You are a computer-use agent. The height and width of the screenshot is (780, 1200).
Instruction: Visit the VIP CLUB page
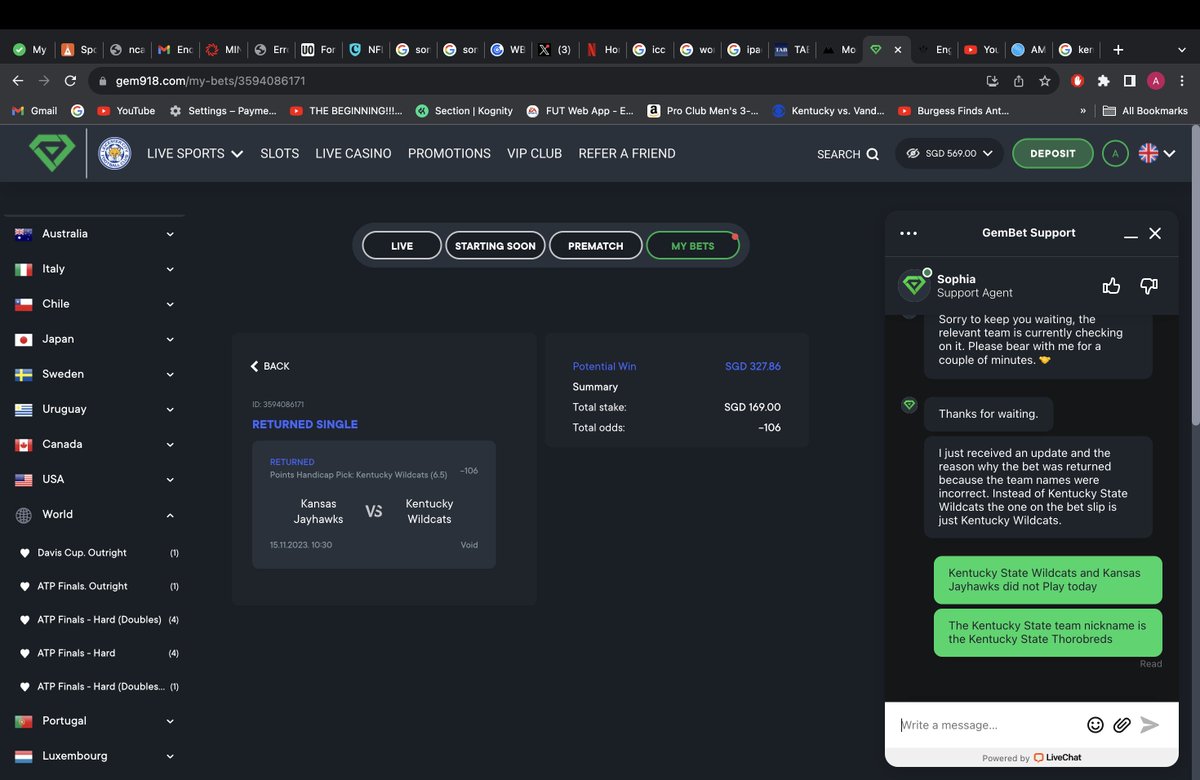534,154
